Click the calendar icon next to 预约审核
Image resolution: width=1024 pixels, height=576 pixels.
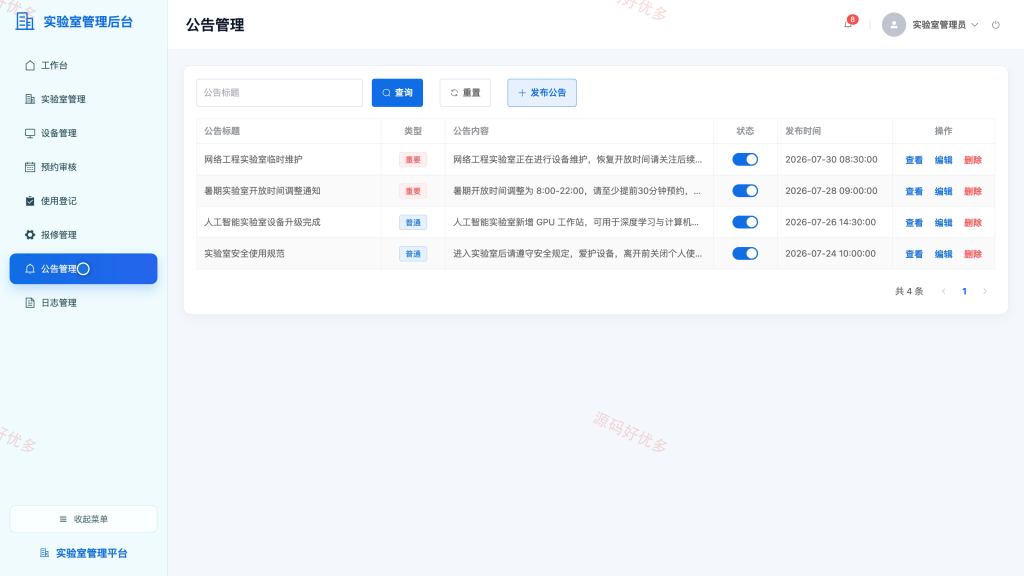point(30,167)
